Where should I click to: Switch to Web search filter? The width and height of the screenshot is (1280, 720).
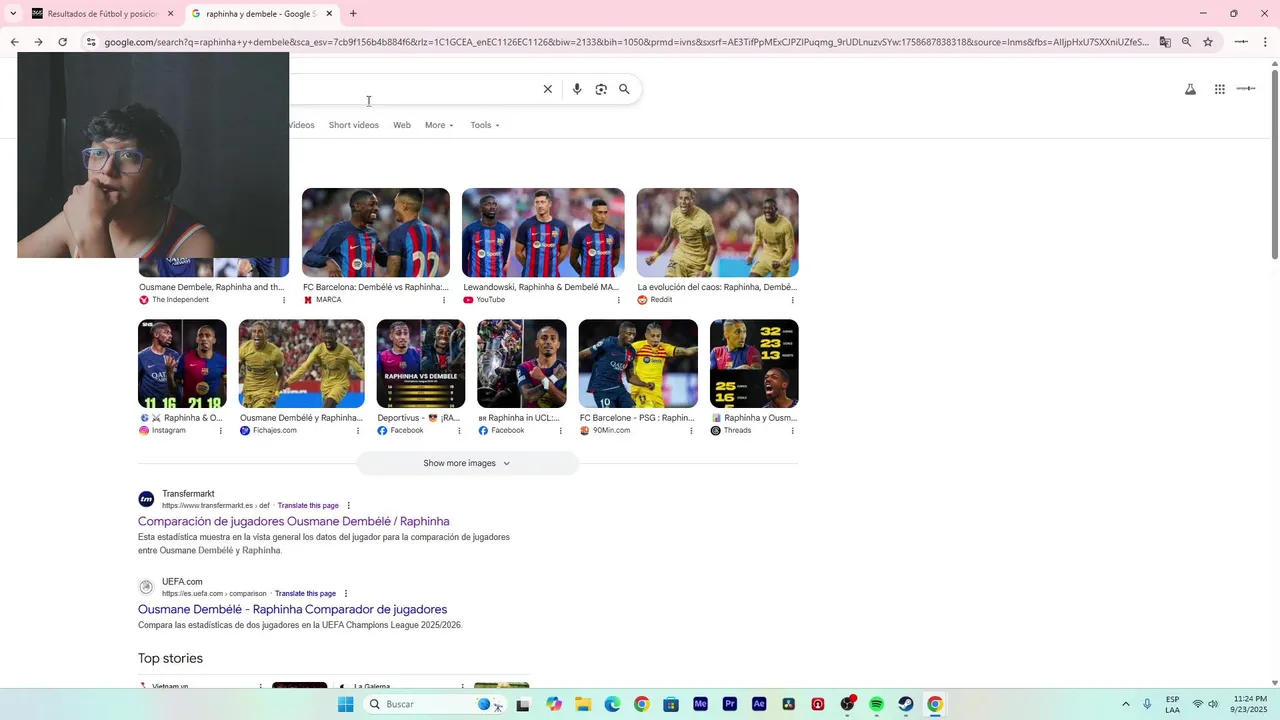click(x=402, y=125)
